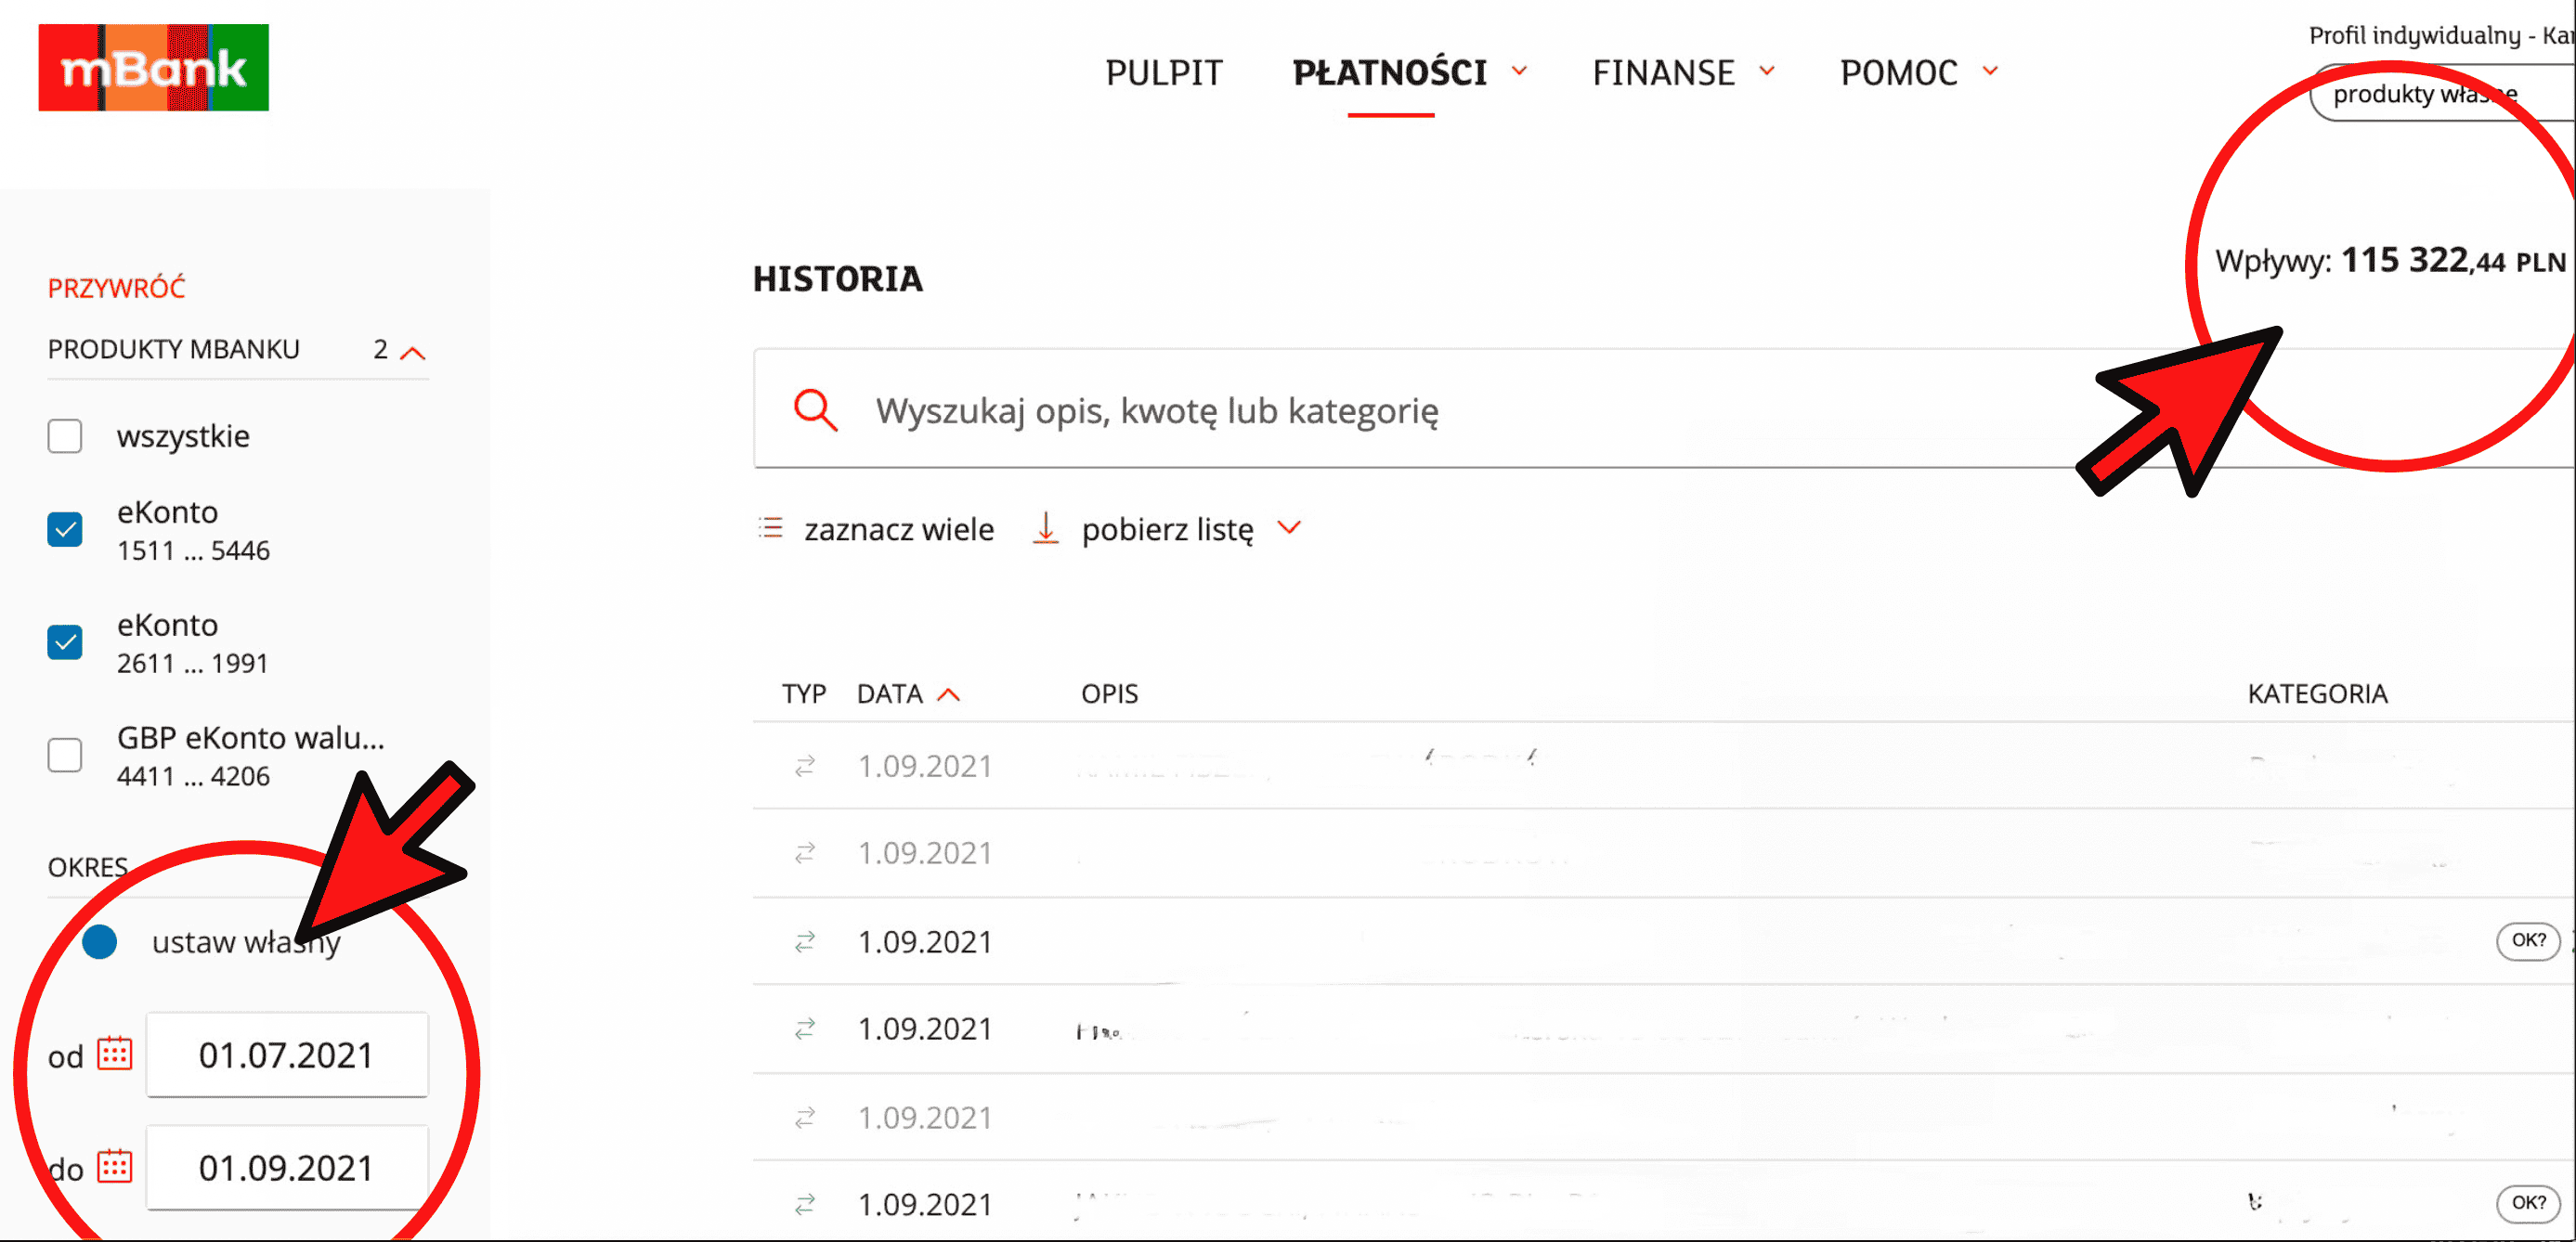The width and height of the screenshot is (2576, 1242).
Task: Go to the PULPIT tab
Action: (1163, 73)
